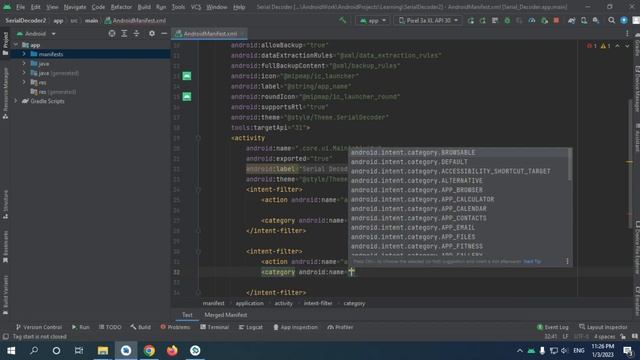Click Next Tip link in completion popup
Screen dimensions: 640x360
coord(532,261)
